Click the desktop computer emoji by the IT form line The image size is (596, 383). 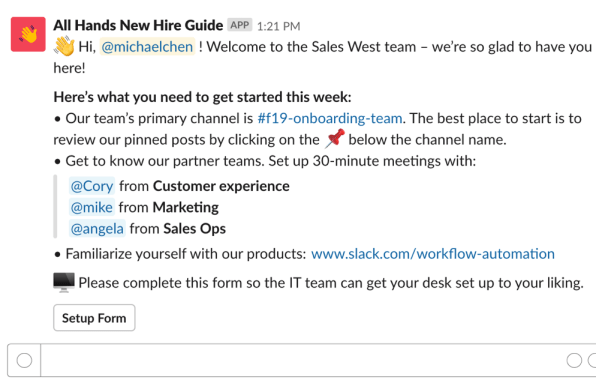(x=64, y=282)
